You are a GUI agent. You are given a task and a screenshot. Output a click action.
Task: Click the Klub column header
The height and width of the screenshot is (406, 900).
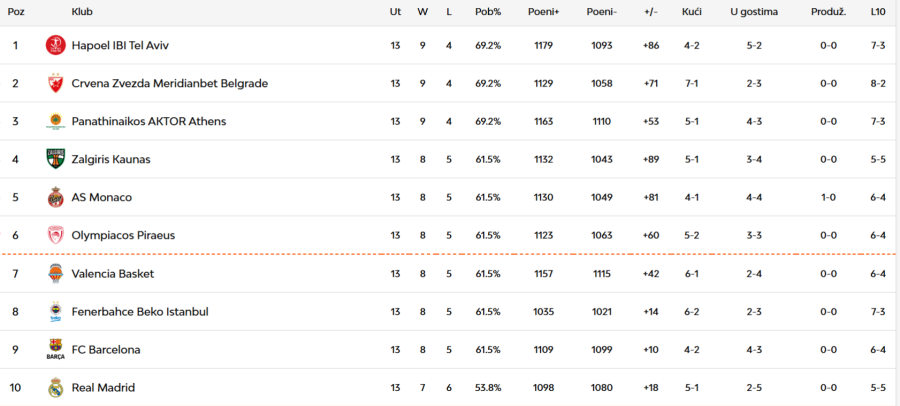tap(83, 12)
